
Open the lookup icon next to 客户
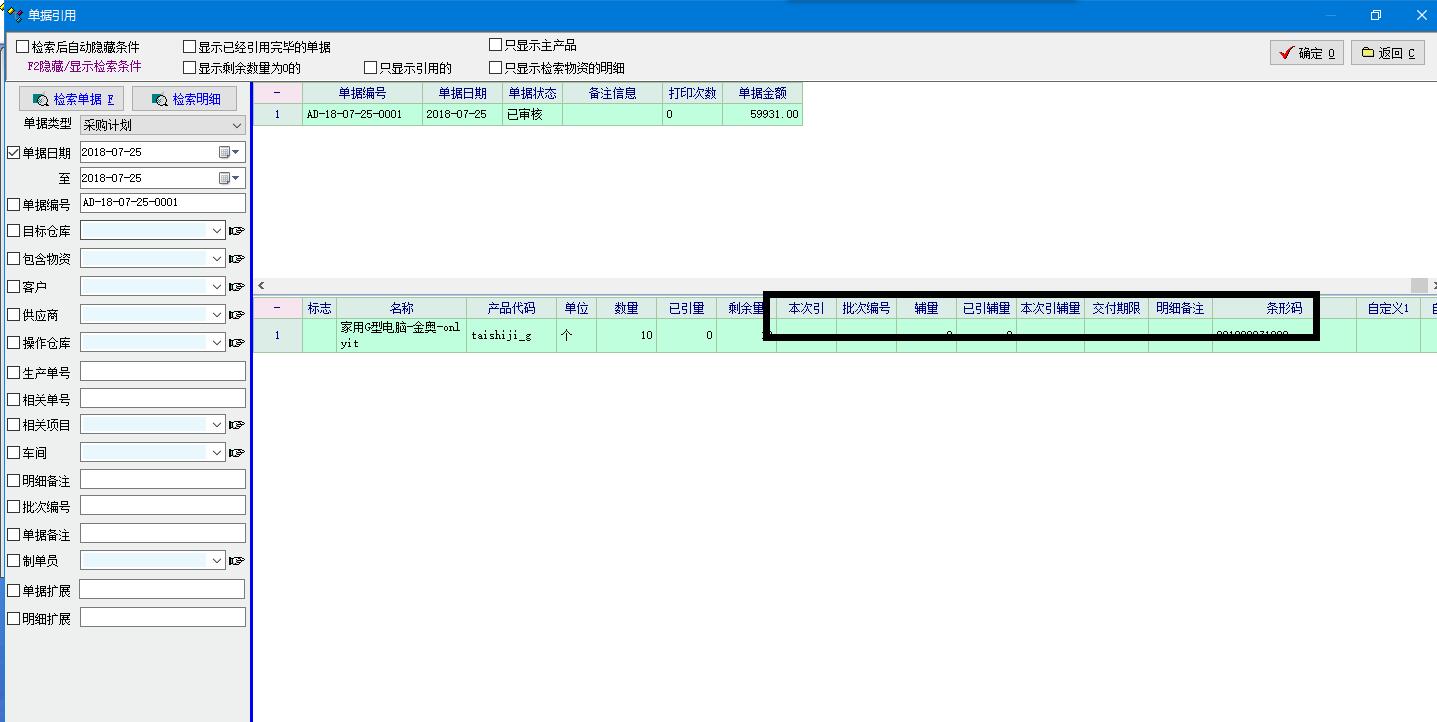click(236, 287)
